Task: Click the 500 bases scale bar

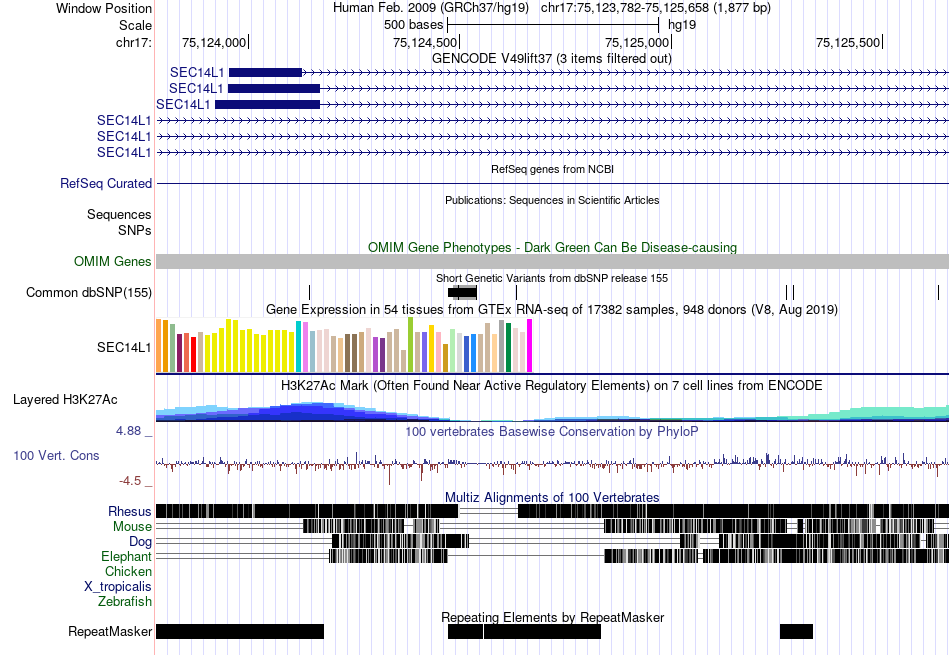Action: [553, 25]
